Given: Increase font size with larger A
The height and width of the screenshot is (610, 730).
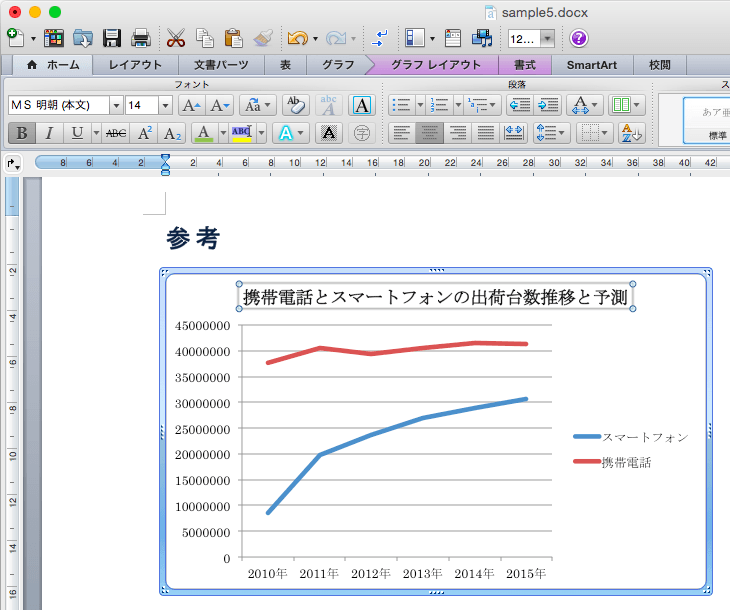Looking at the screenshot, I should [191, 105].
